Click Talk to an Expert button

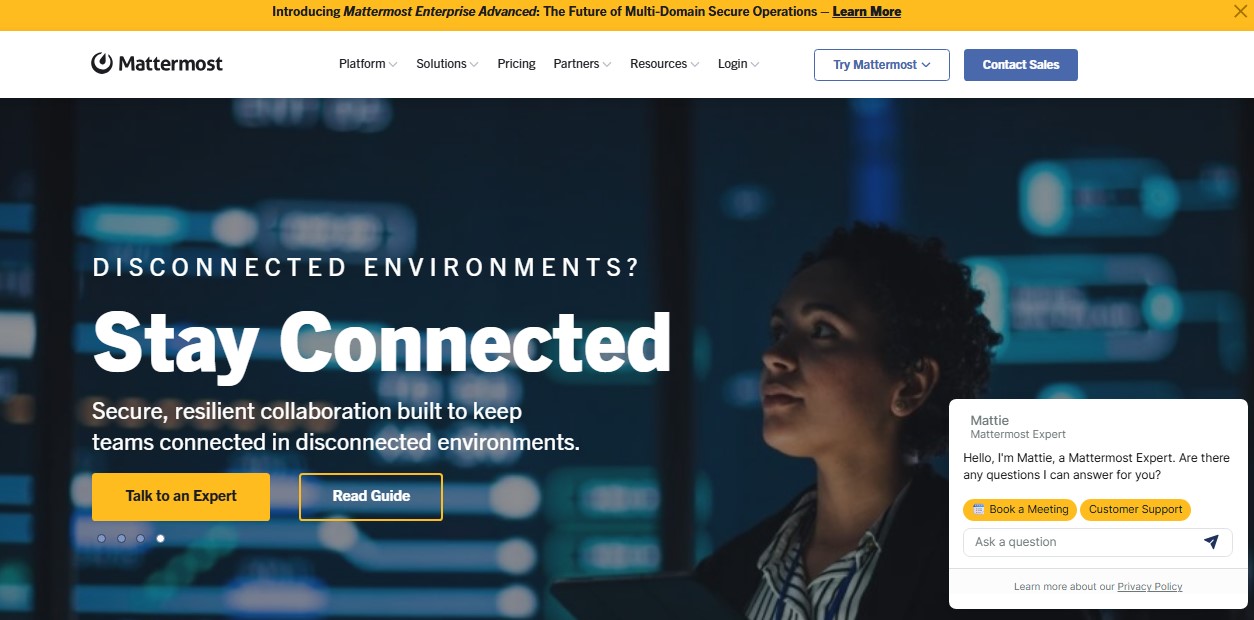click(181, 496)
